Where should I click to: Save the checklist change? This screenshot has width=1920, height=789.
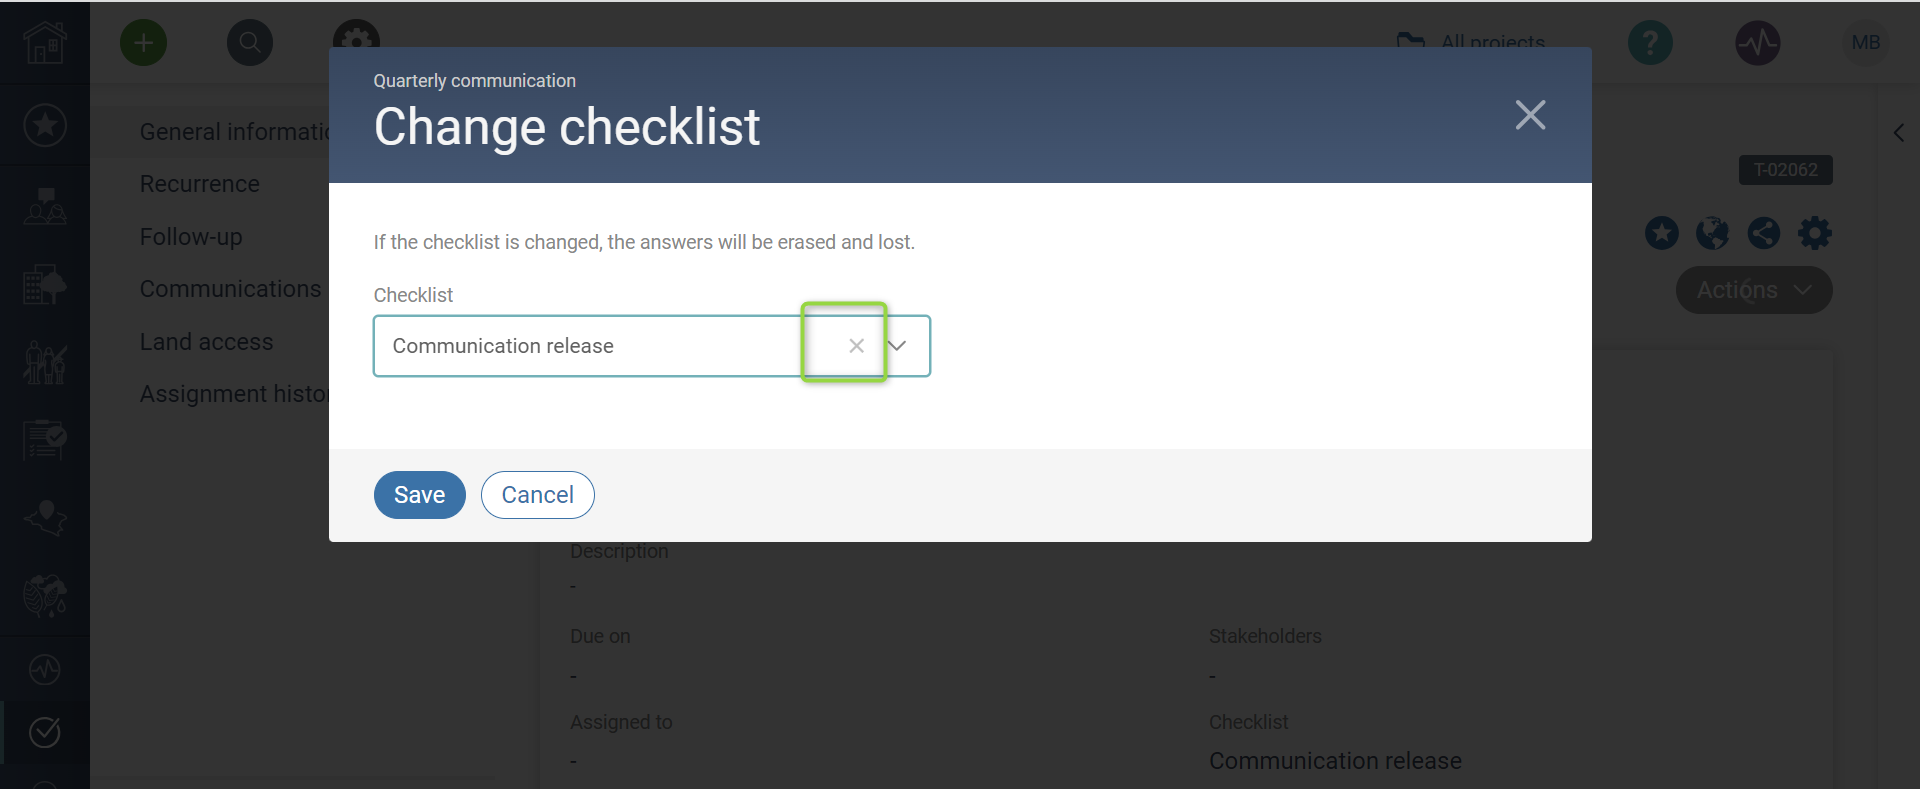point(419,494)
